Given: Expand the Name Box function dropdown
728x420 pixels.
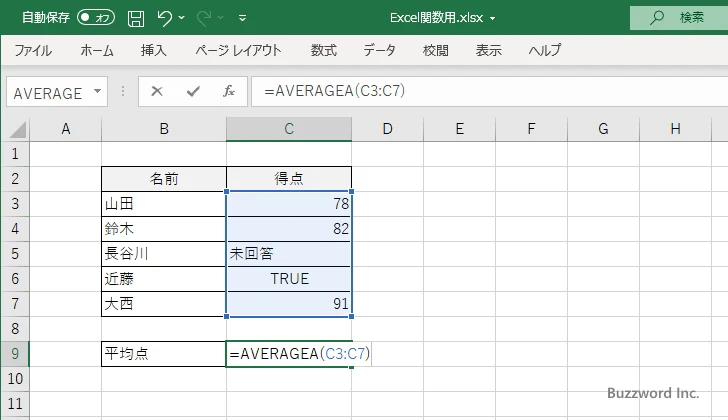Looking at the screenshot, I should point(98,91).
